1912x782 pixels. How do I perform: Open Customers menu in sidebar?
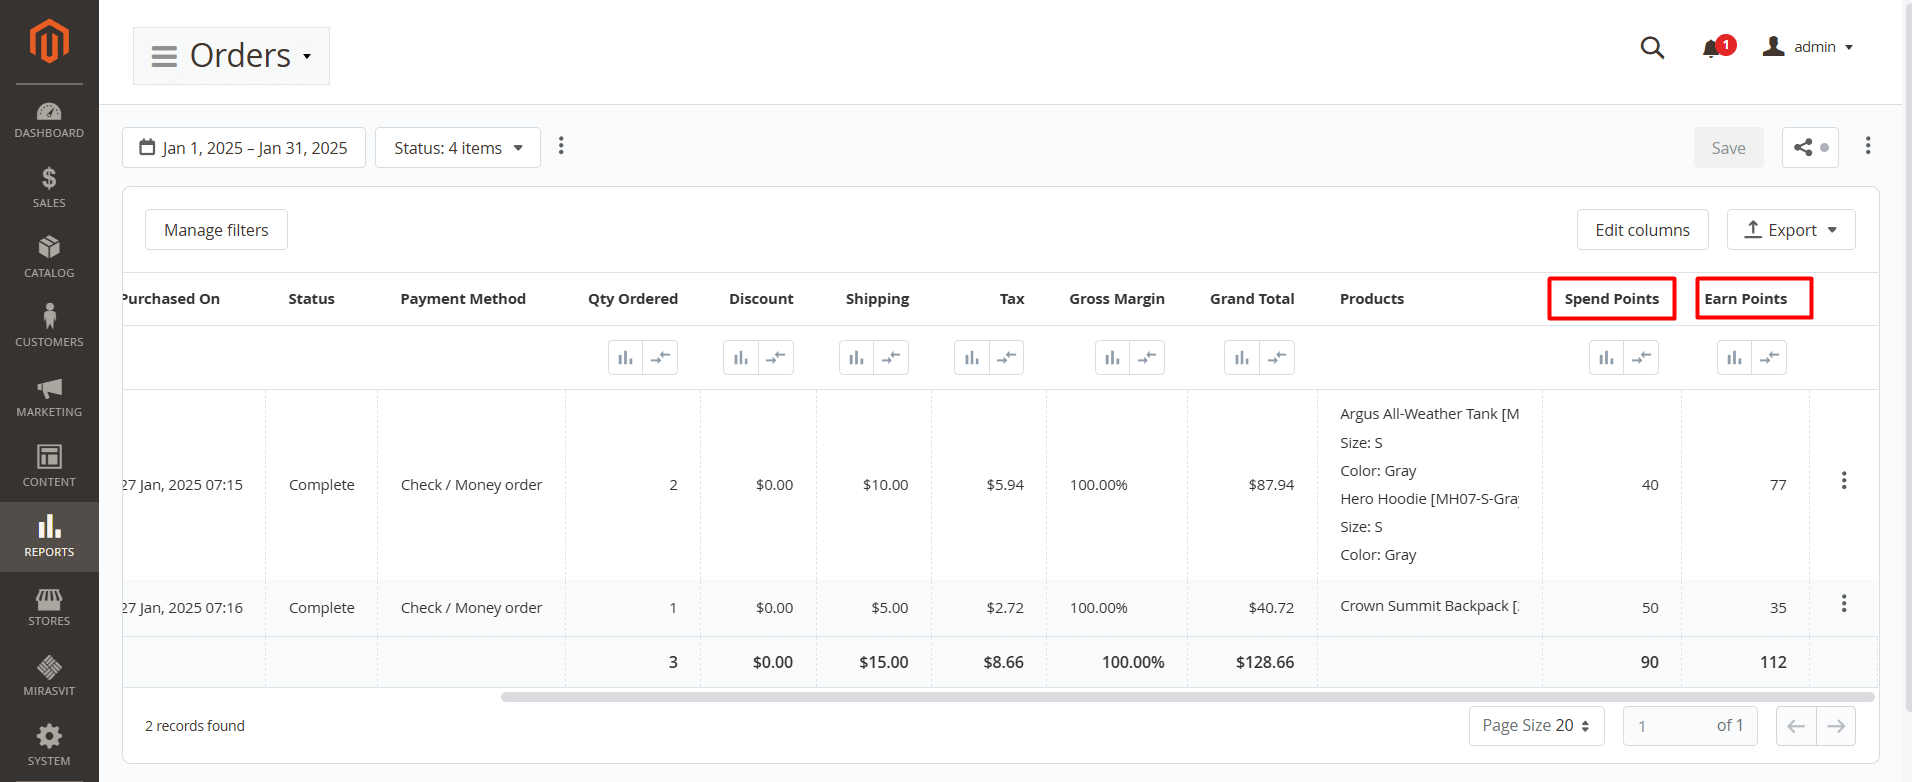(49, 326)
